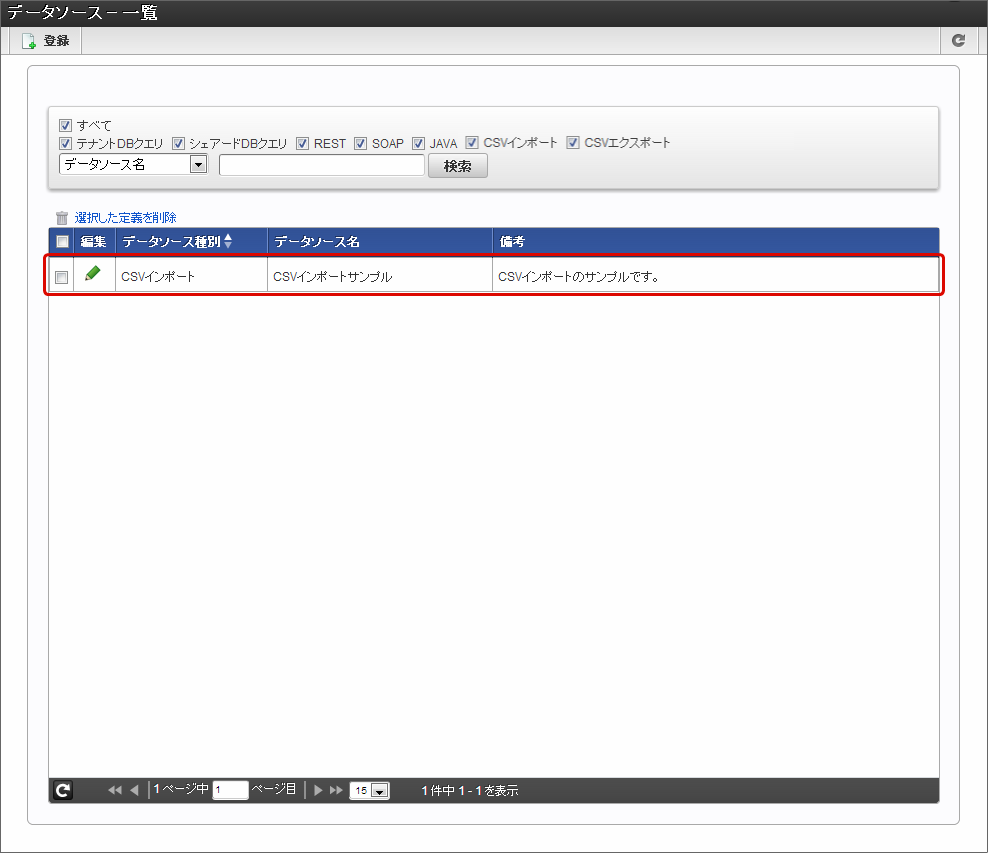This screenshot has width=988, height=853.
Task: Open the データソース名 search field dropdown
Action: [133, 164]
